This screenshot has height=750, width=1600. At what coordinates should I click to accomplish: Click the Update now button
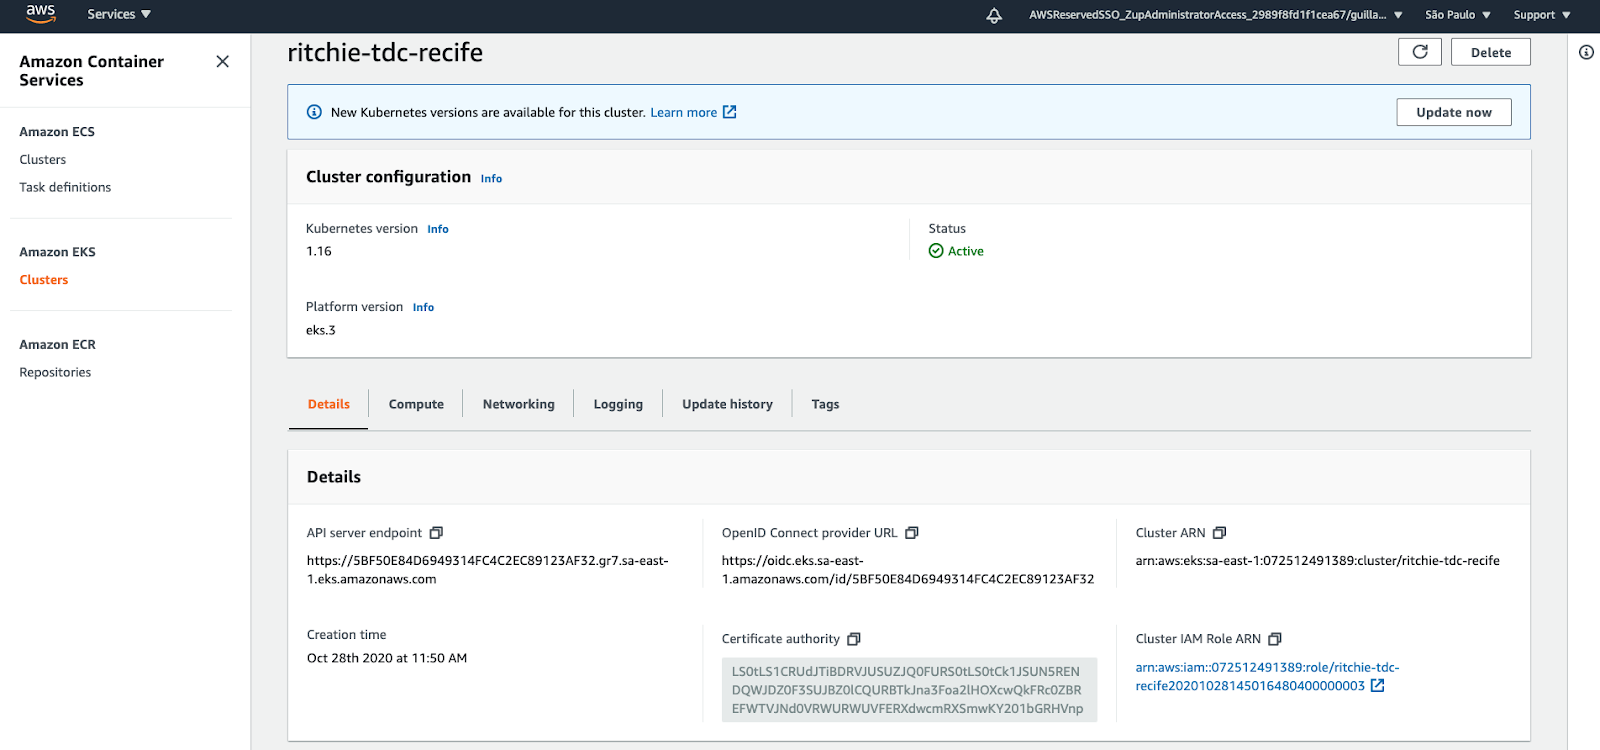coord(1454,112)
